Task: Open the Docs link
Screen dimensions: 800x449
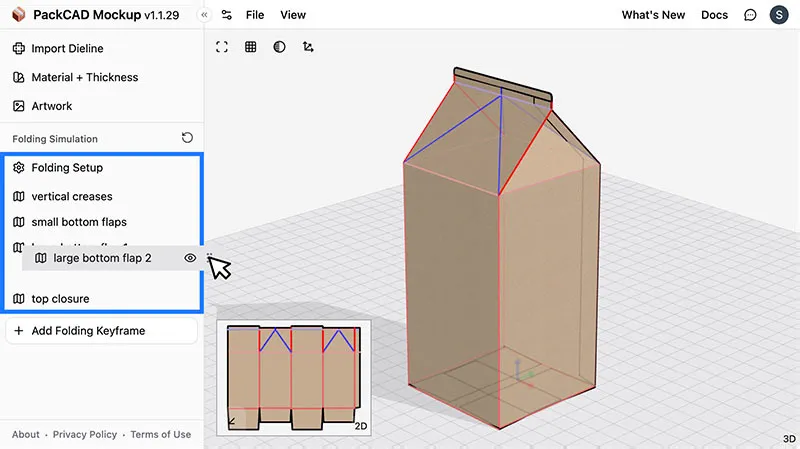Action: [x=714, y=15]
